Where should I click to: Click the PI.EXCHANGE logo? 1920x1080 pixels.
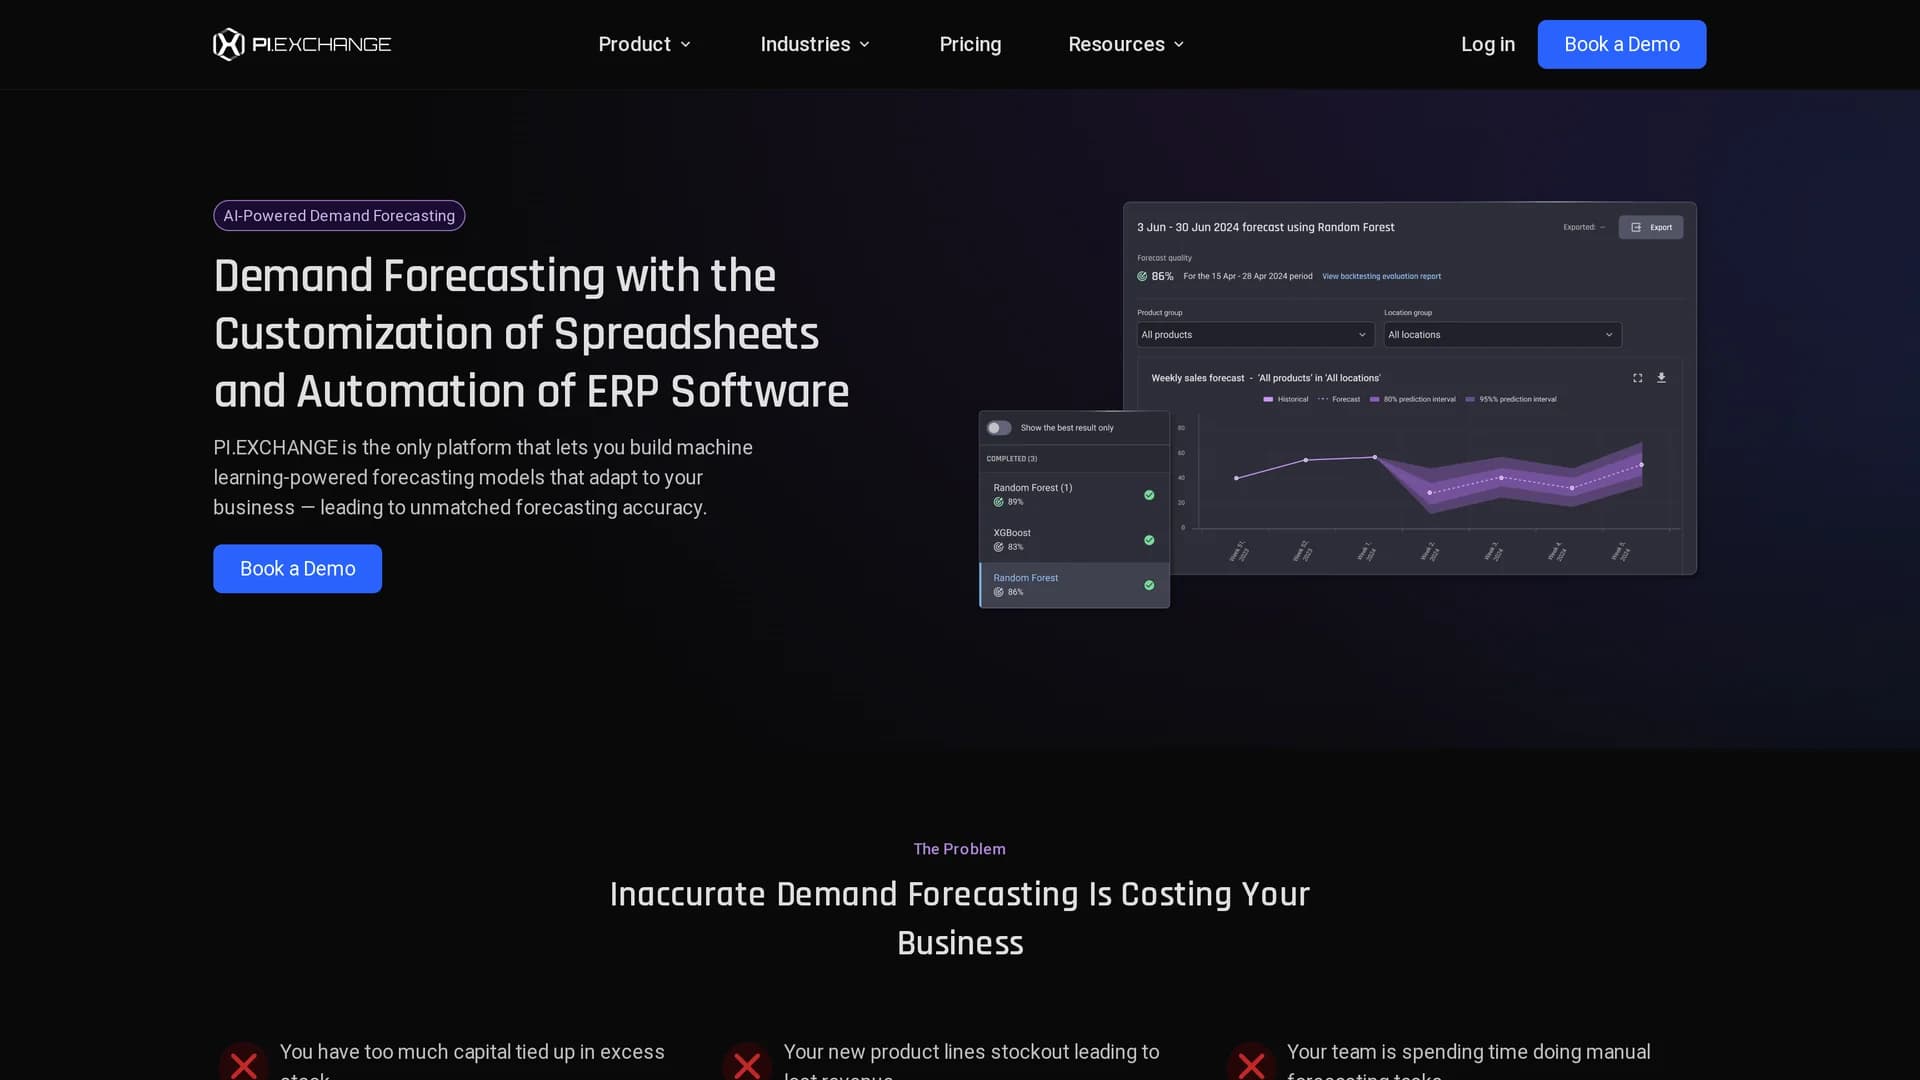click(x=302, y=44)
